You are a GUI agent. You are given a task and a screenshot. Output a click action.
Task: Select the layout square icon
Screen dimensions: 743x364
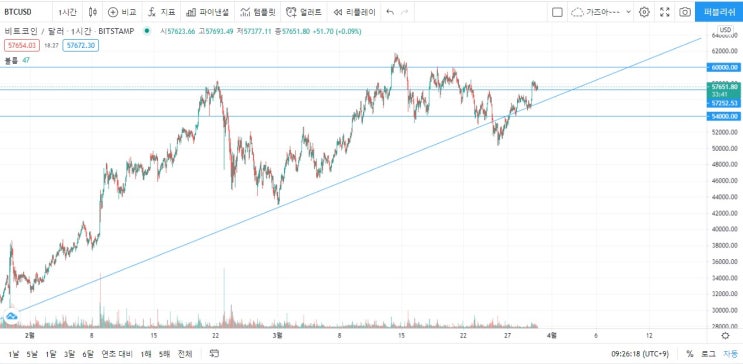(557, 12)
